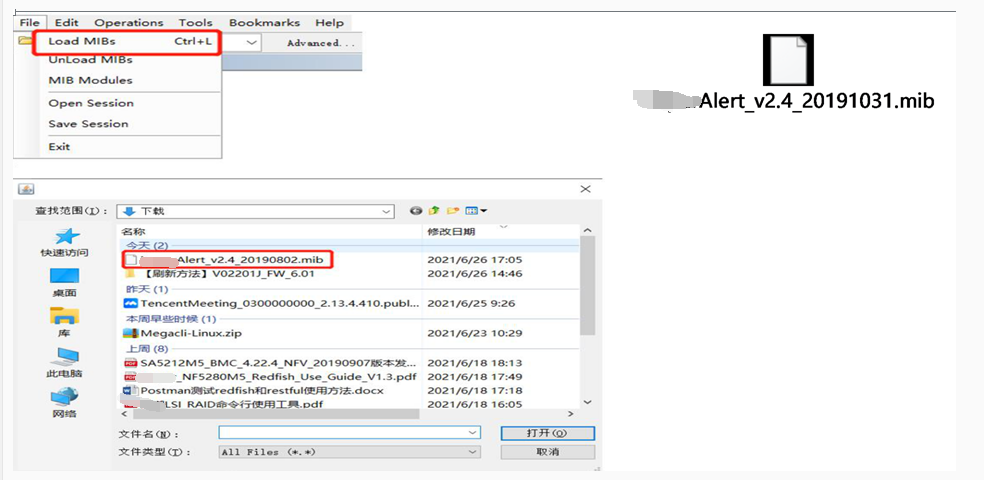Open the view menu icon in dialog
Viewport: 984px width, 480px height.
click(x=475, y=211)
